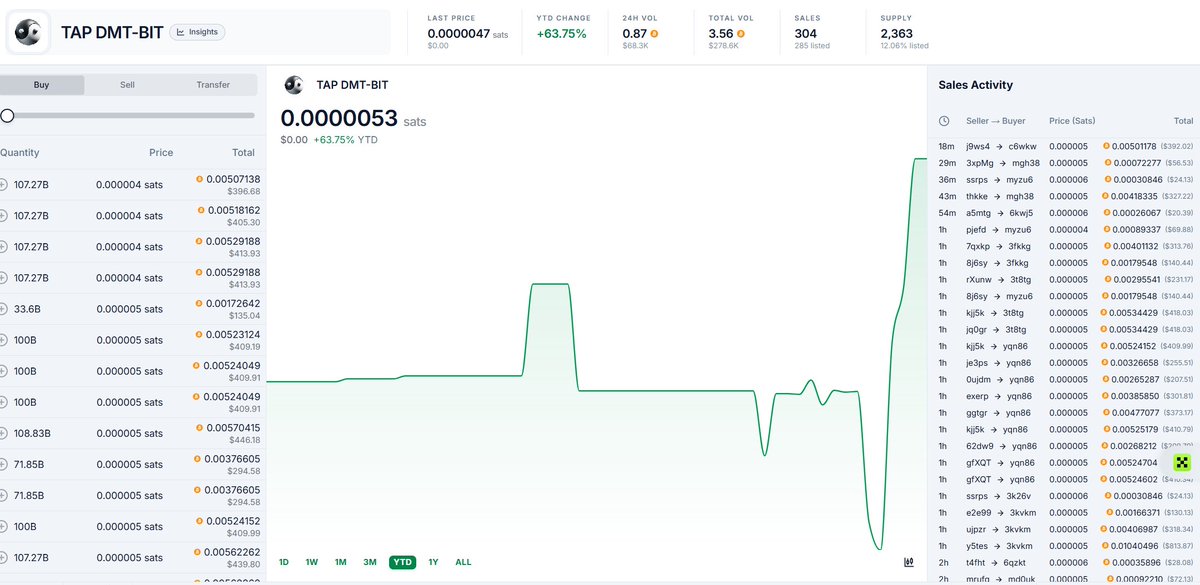1200x585 pixels.
Task: Click the '12.06% listed' text under Supply
Action: pyautogui.click(x=904, y=46)
